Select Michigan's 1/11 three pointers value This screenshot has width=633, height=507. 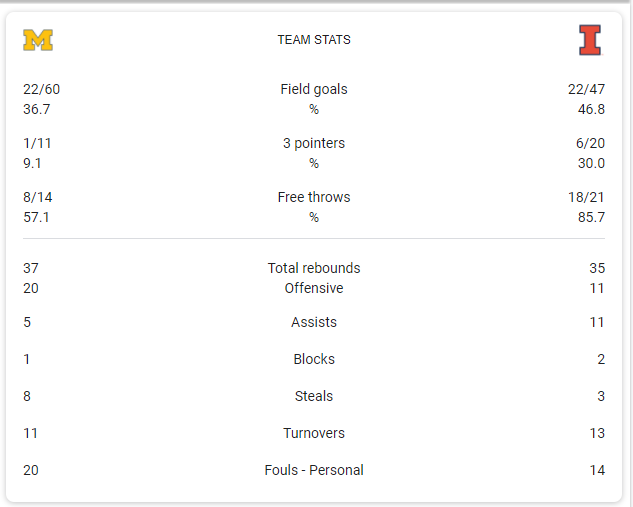tap(37, 143)
